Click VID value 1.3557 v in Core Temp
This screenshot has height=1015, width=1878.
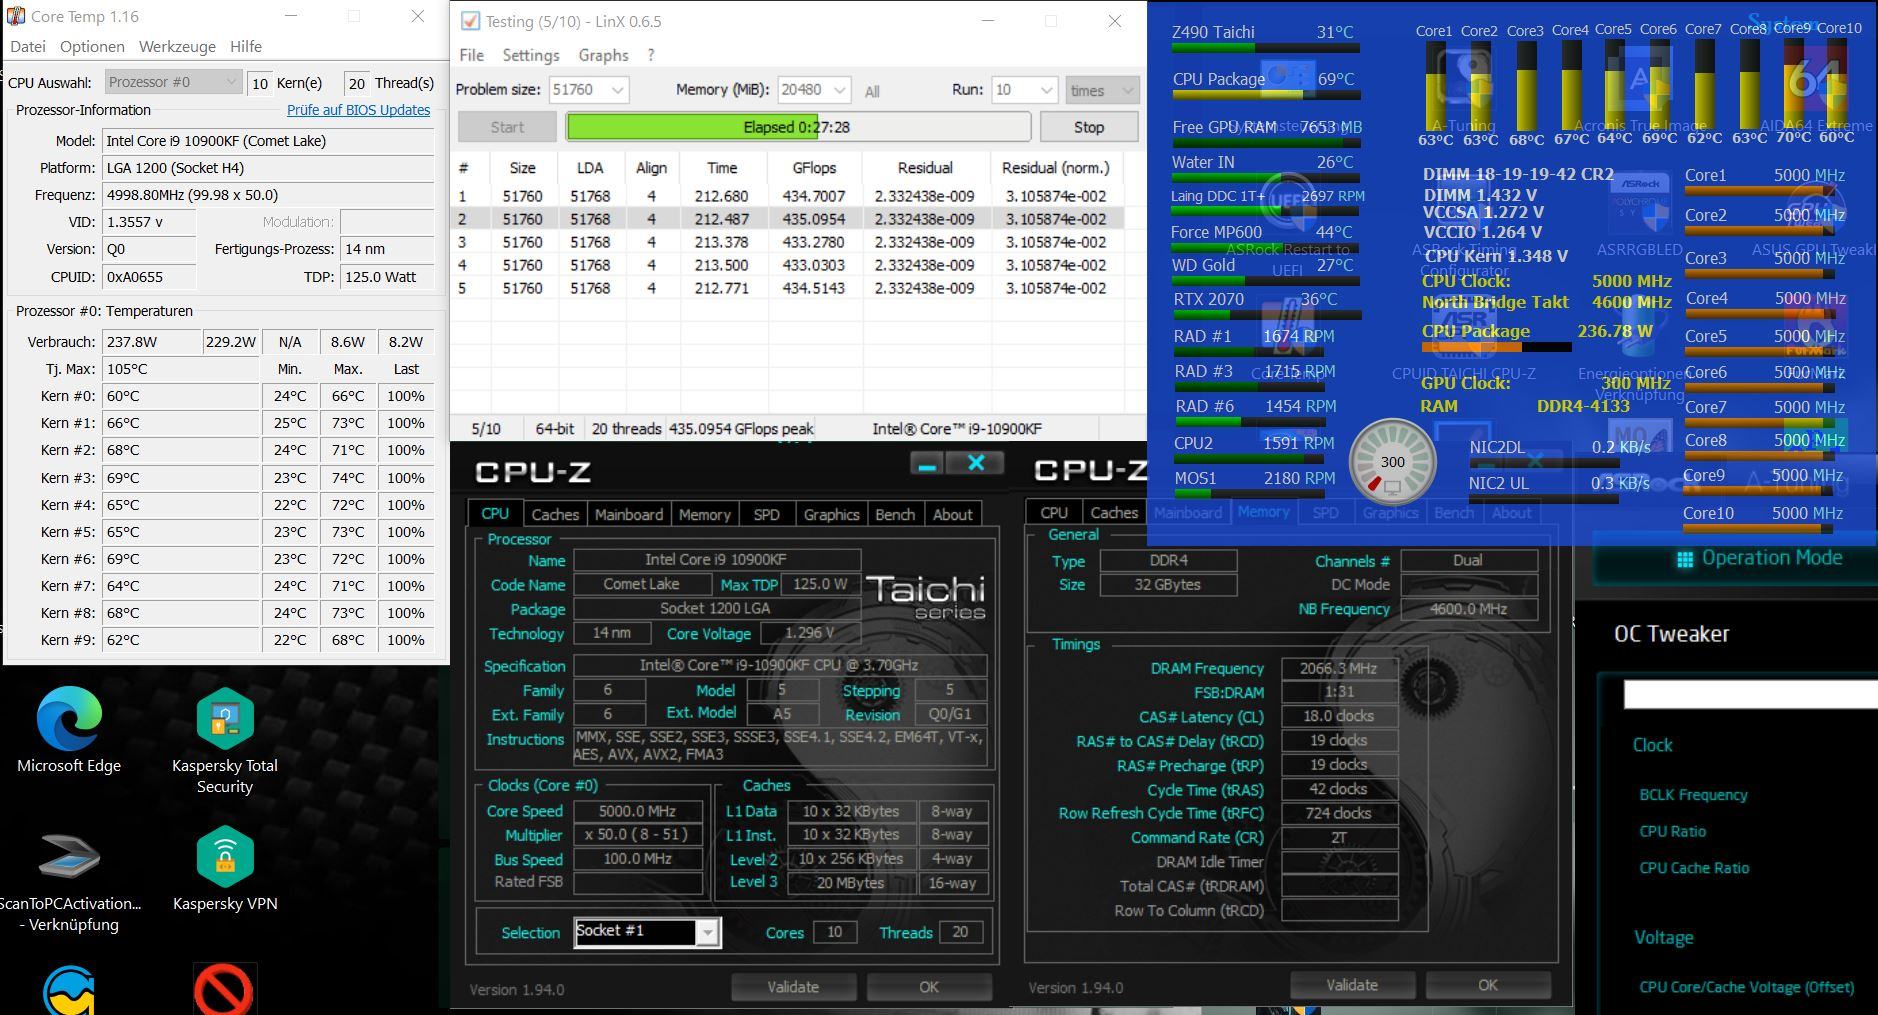pyautogui.click(x=148, y=222)
